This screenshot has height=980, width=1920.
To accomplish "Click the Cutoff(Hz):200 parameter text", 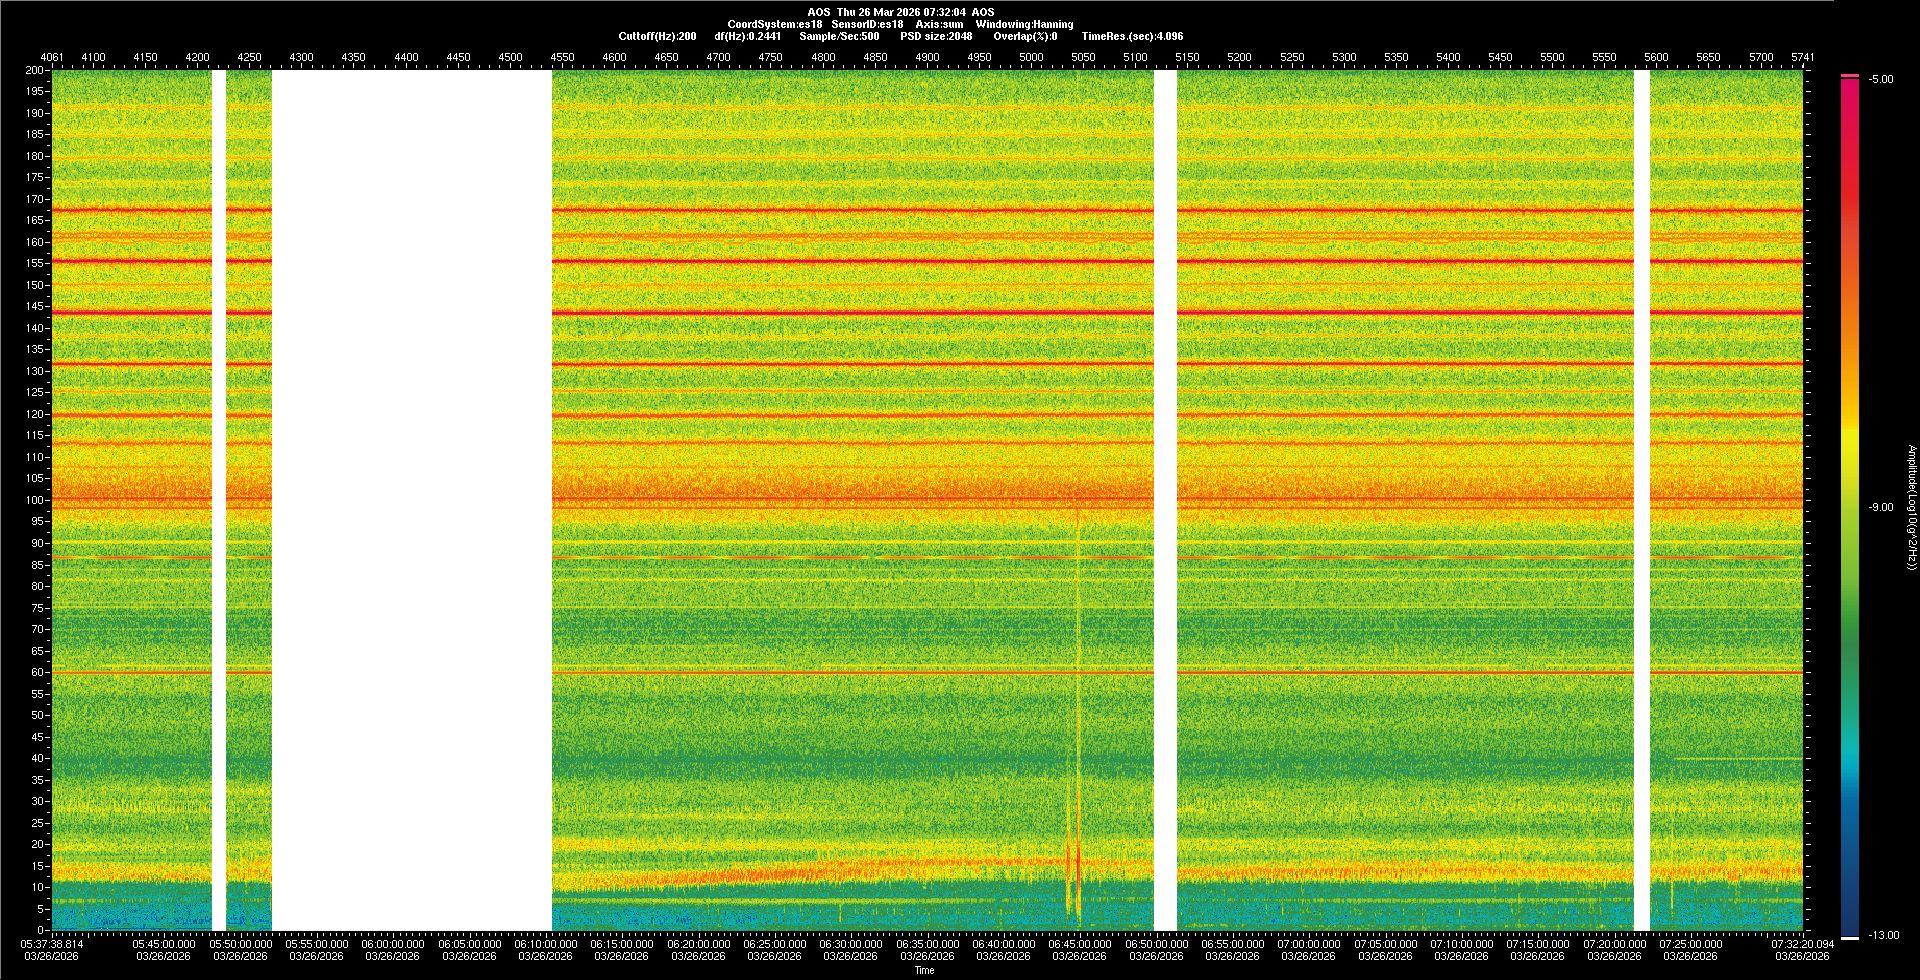I will pyautogui.click(x=657, y=36).
